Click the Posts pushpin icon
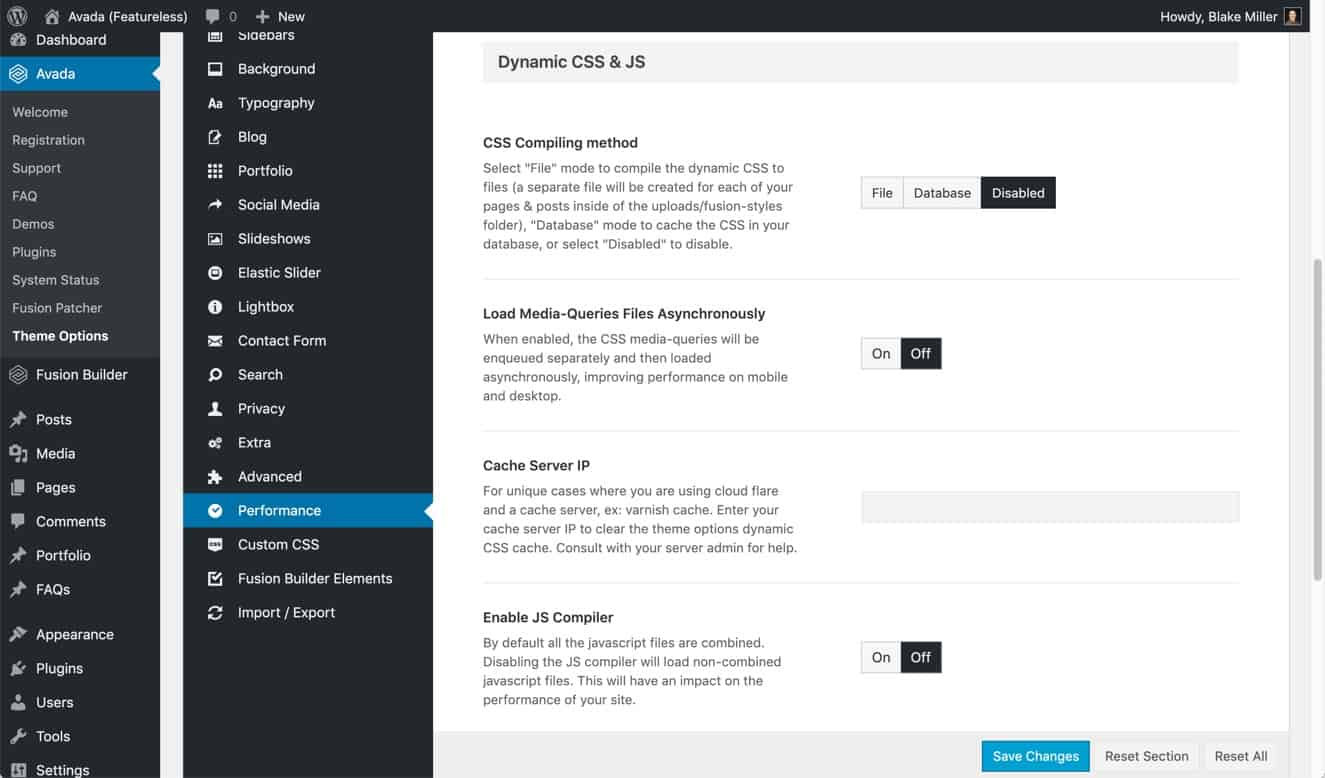 (x=18, y=420)
